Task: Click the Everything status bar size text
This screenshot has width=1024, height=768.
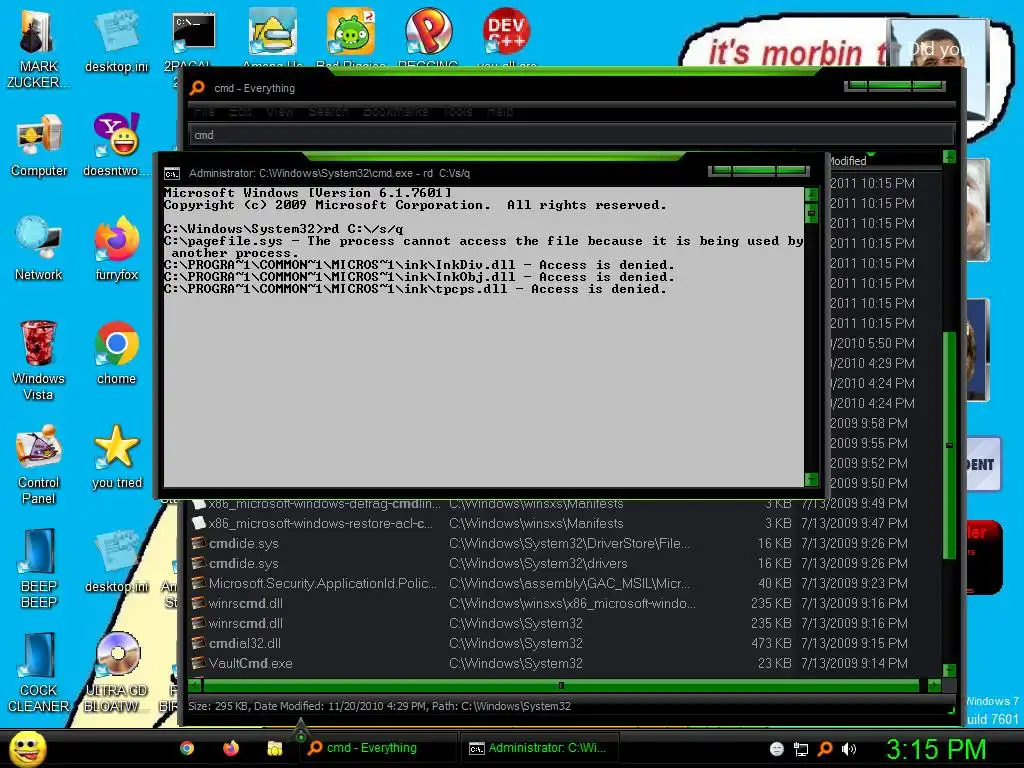Action: point(379,706)
